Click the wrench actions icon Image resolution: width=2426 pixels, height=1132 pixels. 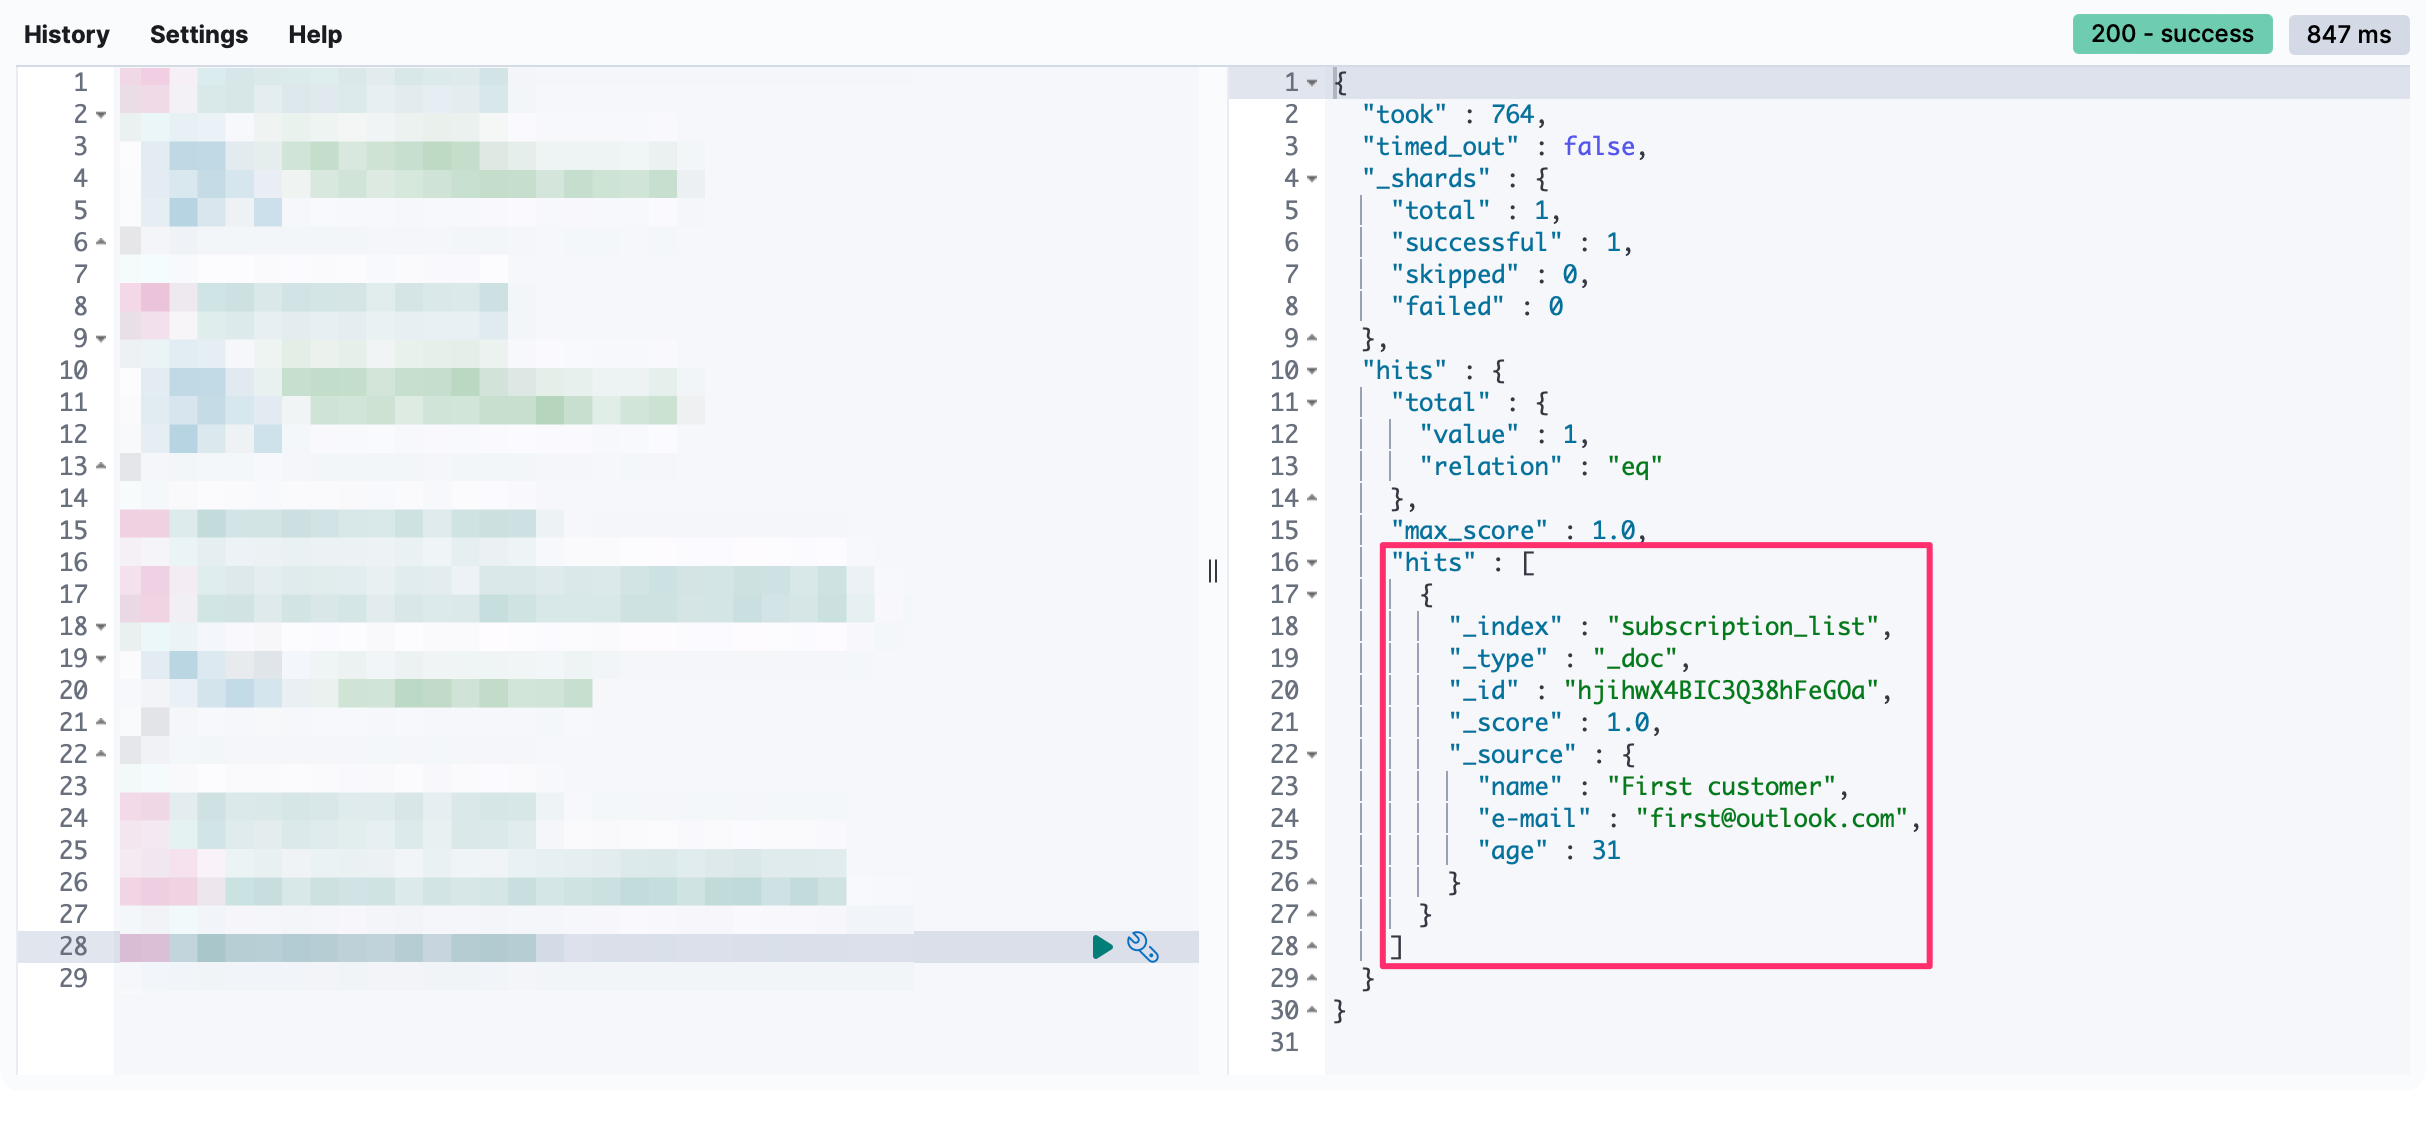[x=1142, y=947]
